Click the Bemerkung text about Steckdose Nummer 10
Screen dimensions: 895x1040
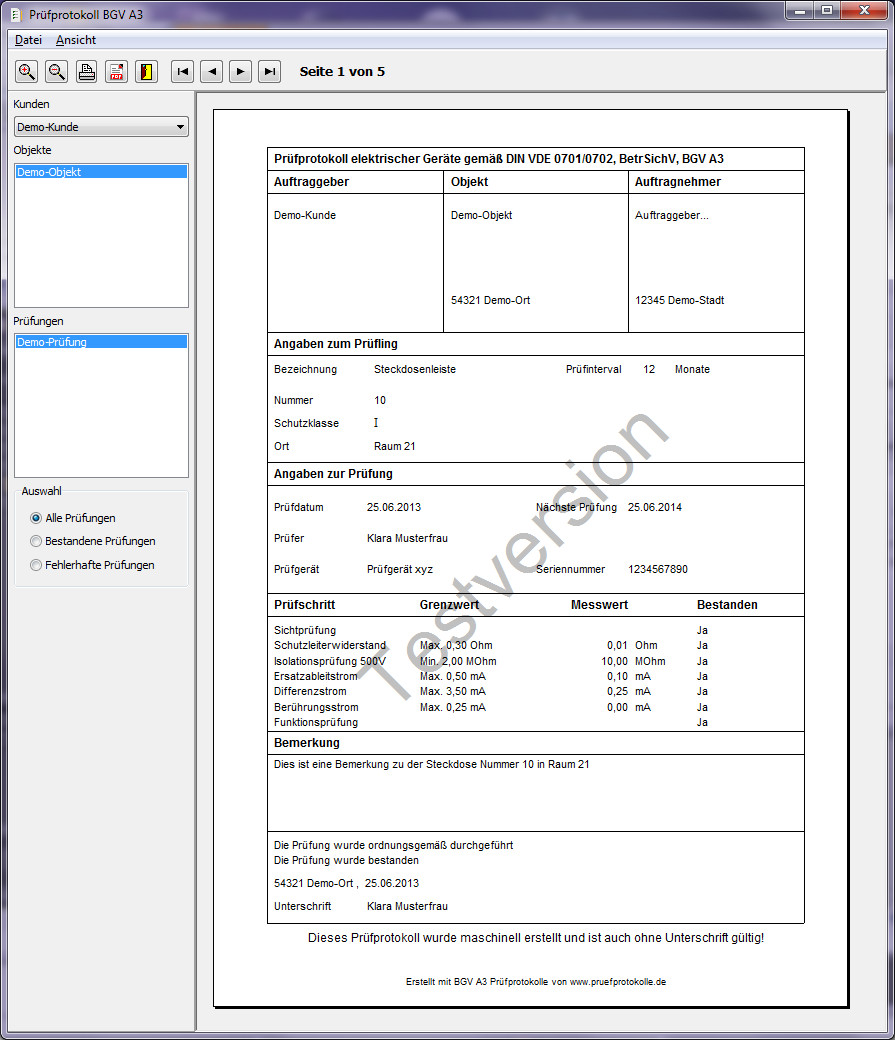point(432,764)
